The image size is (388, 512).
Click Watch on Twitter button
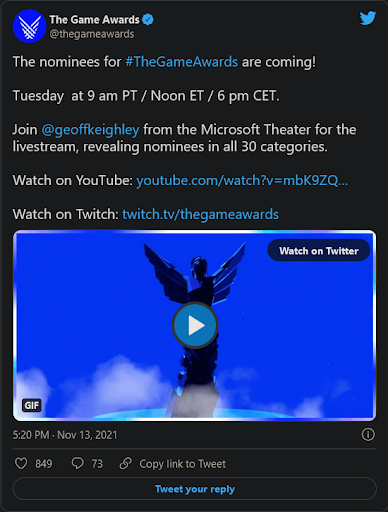(319, 250)
